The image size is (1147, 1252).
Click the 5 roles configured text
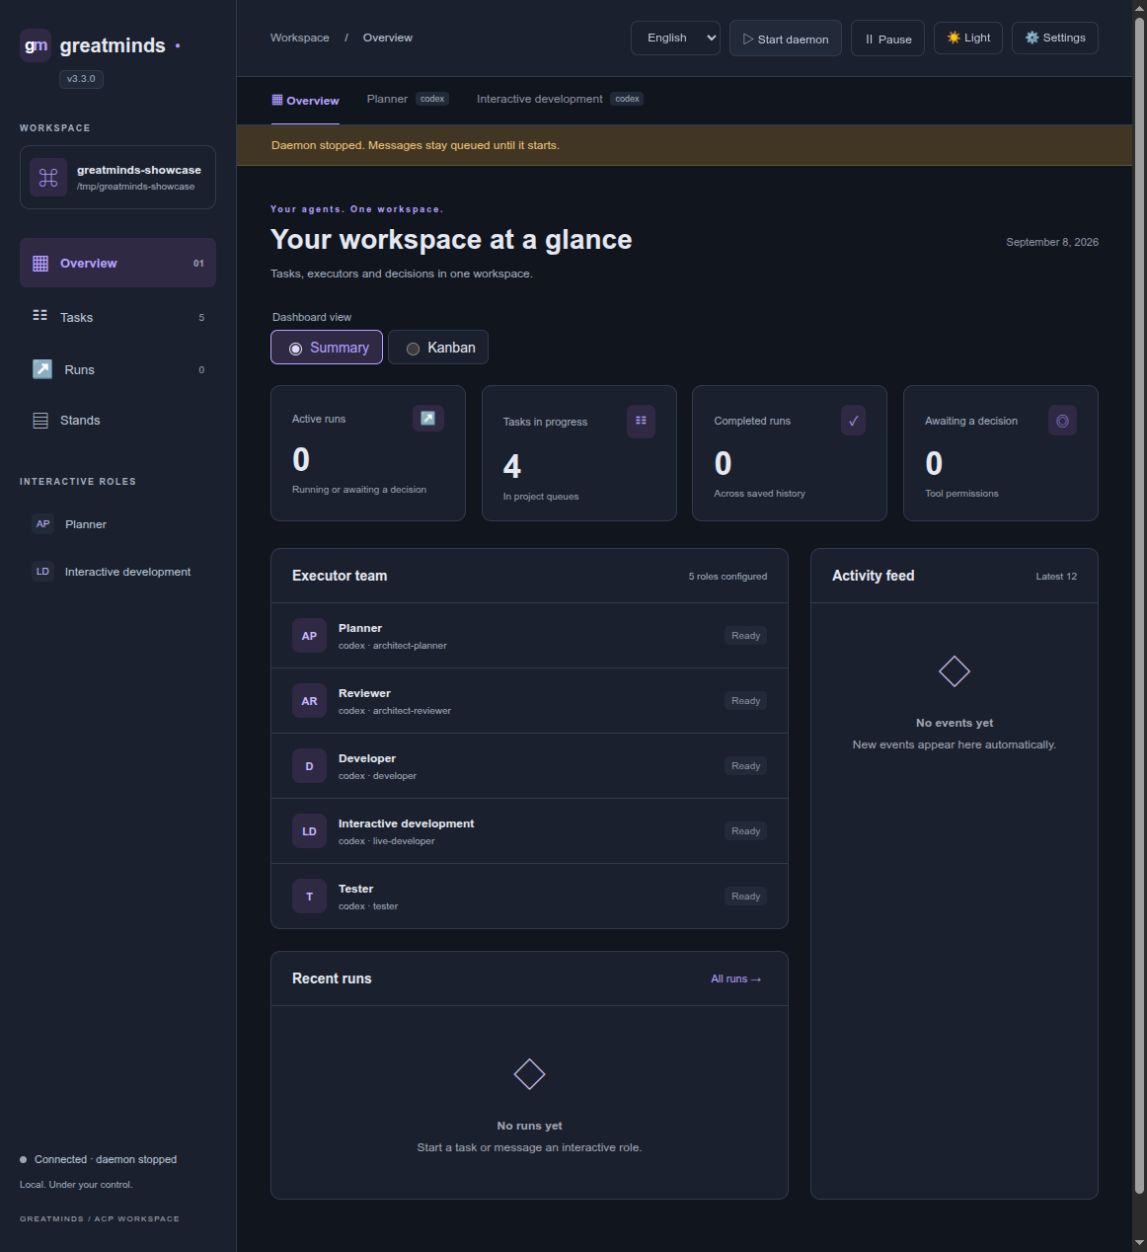[728, 577]
